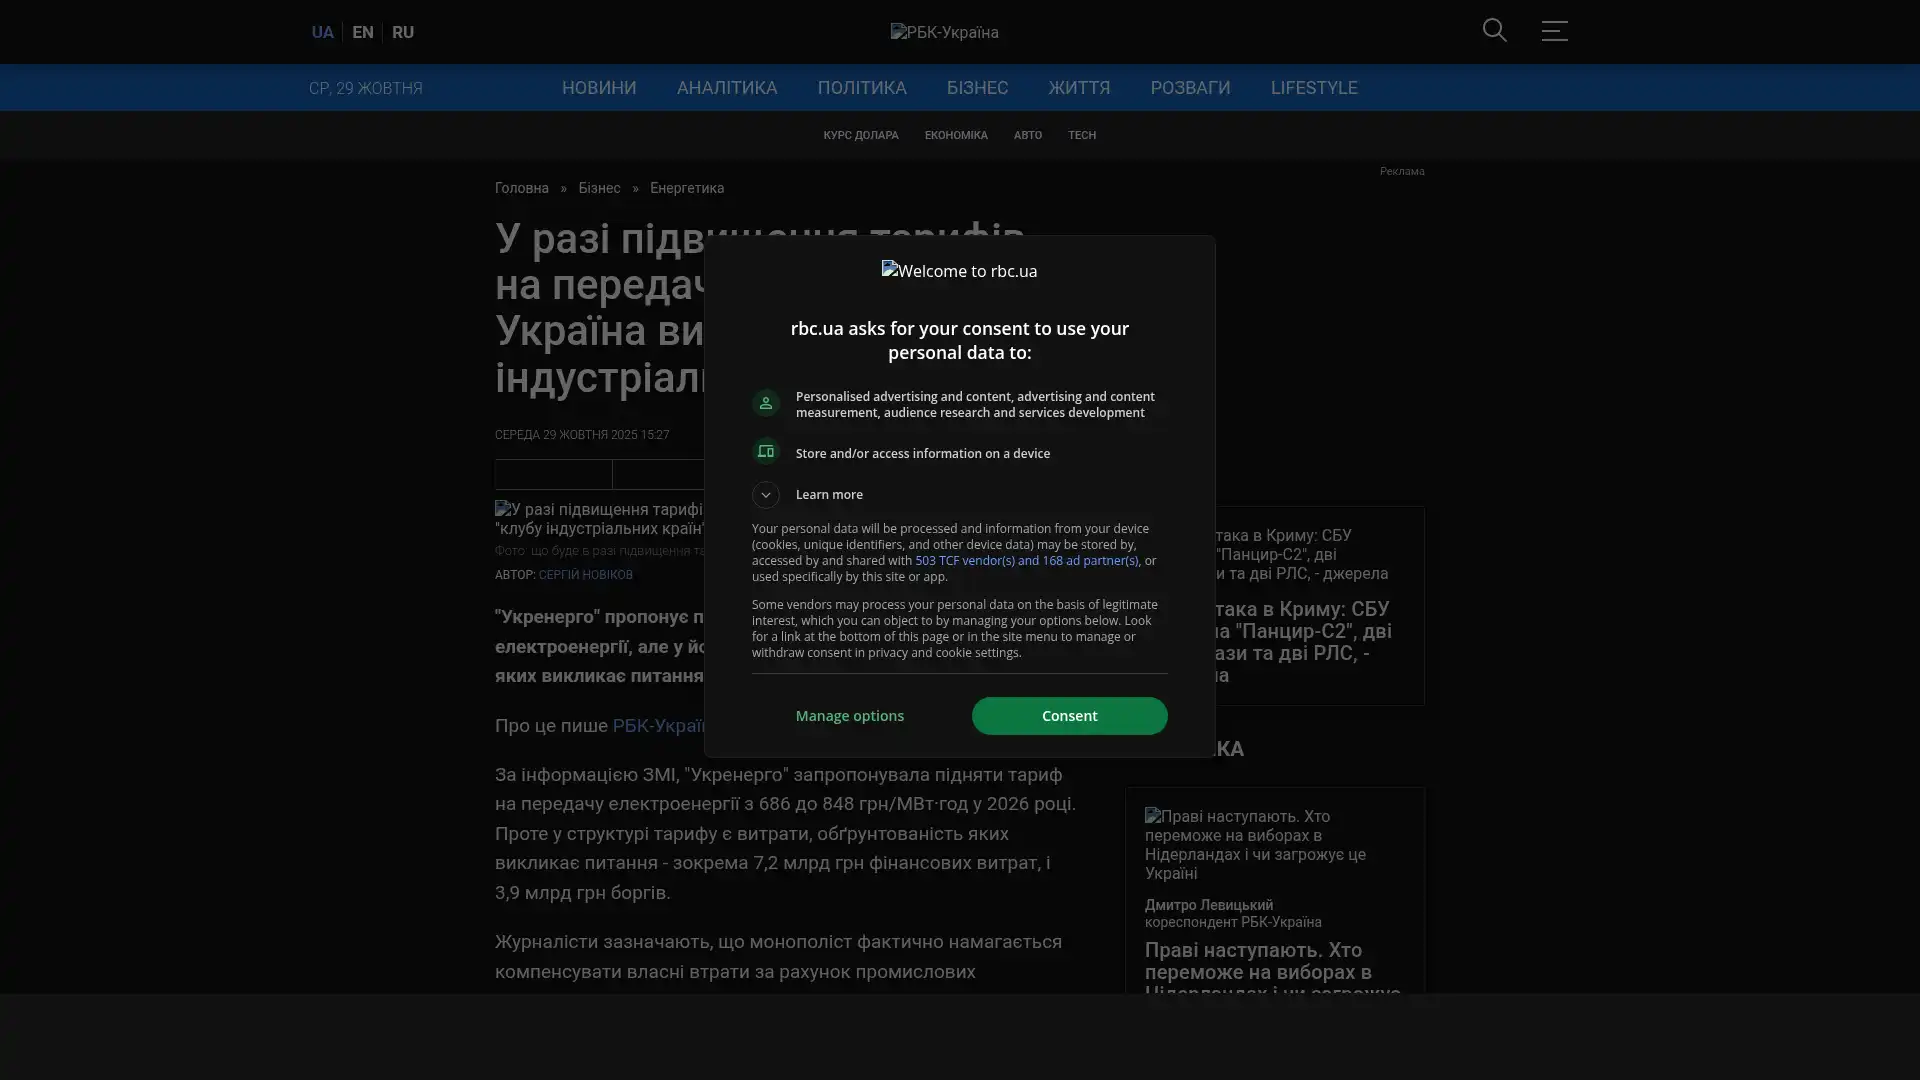Switch site language to RU
The width and height of the screenshot is (1920, 1080).
[403, 33]
